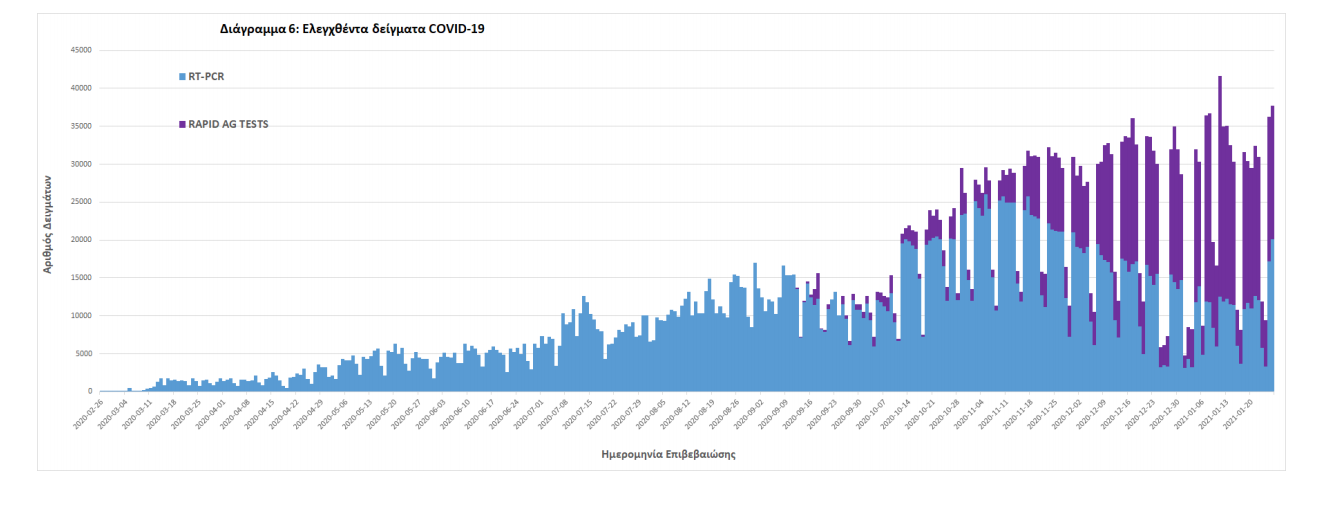Select the 2020-07-01 date label
The image size is (1338, 514).
pos(527,412)
